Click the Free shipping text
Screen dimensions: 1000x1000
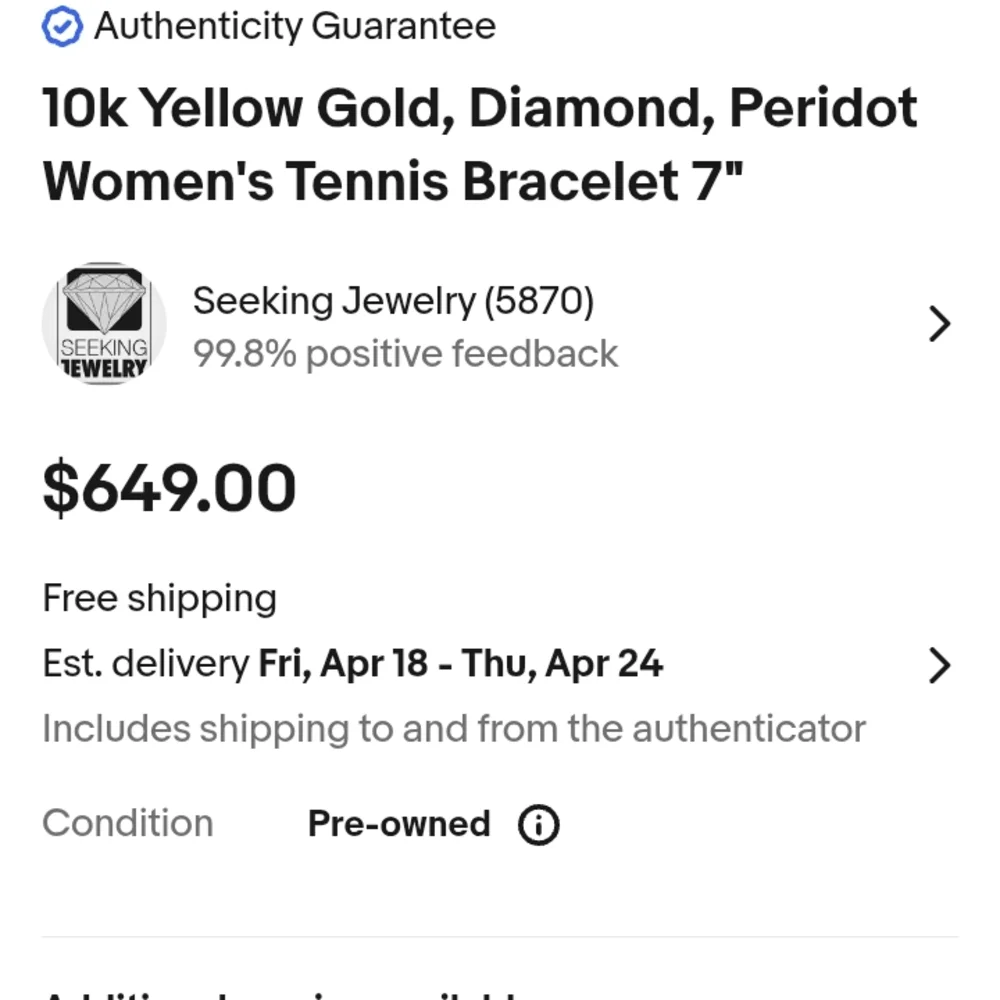159,598
